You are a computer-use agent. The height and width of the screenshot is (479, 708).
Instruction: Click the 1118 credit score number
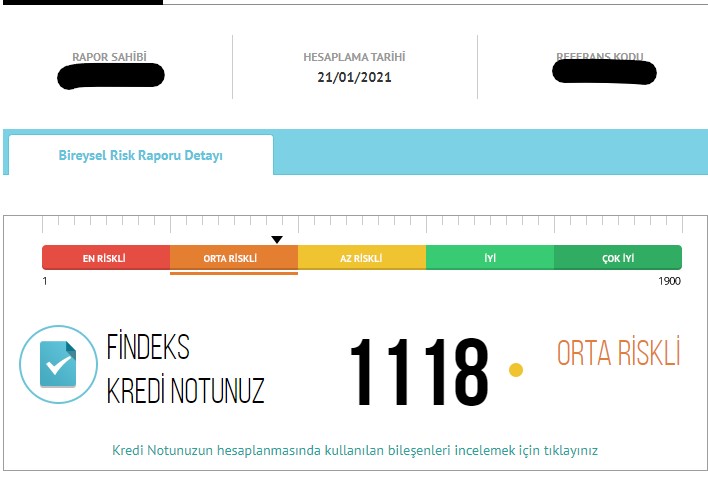pos(418,370)
